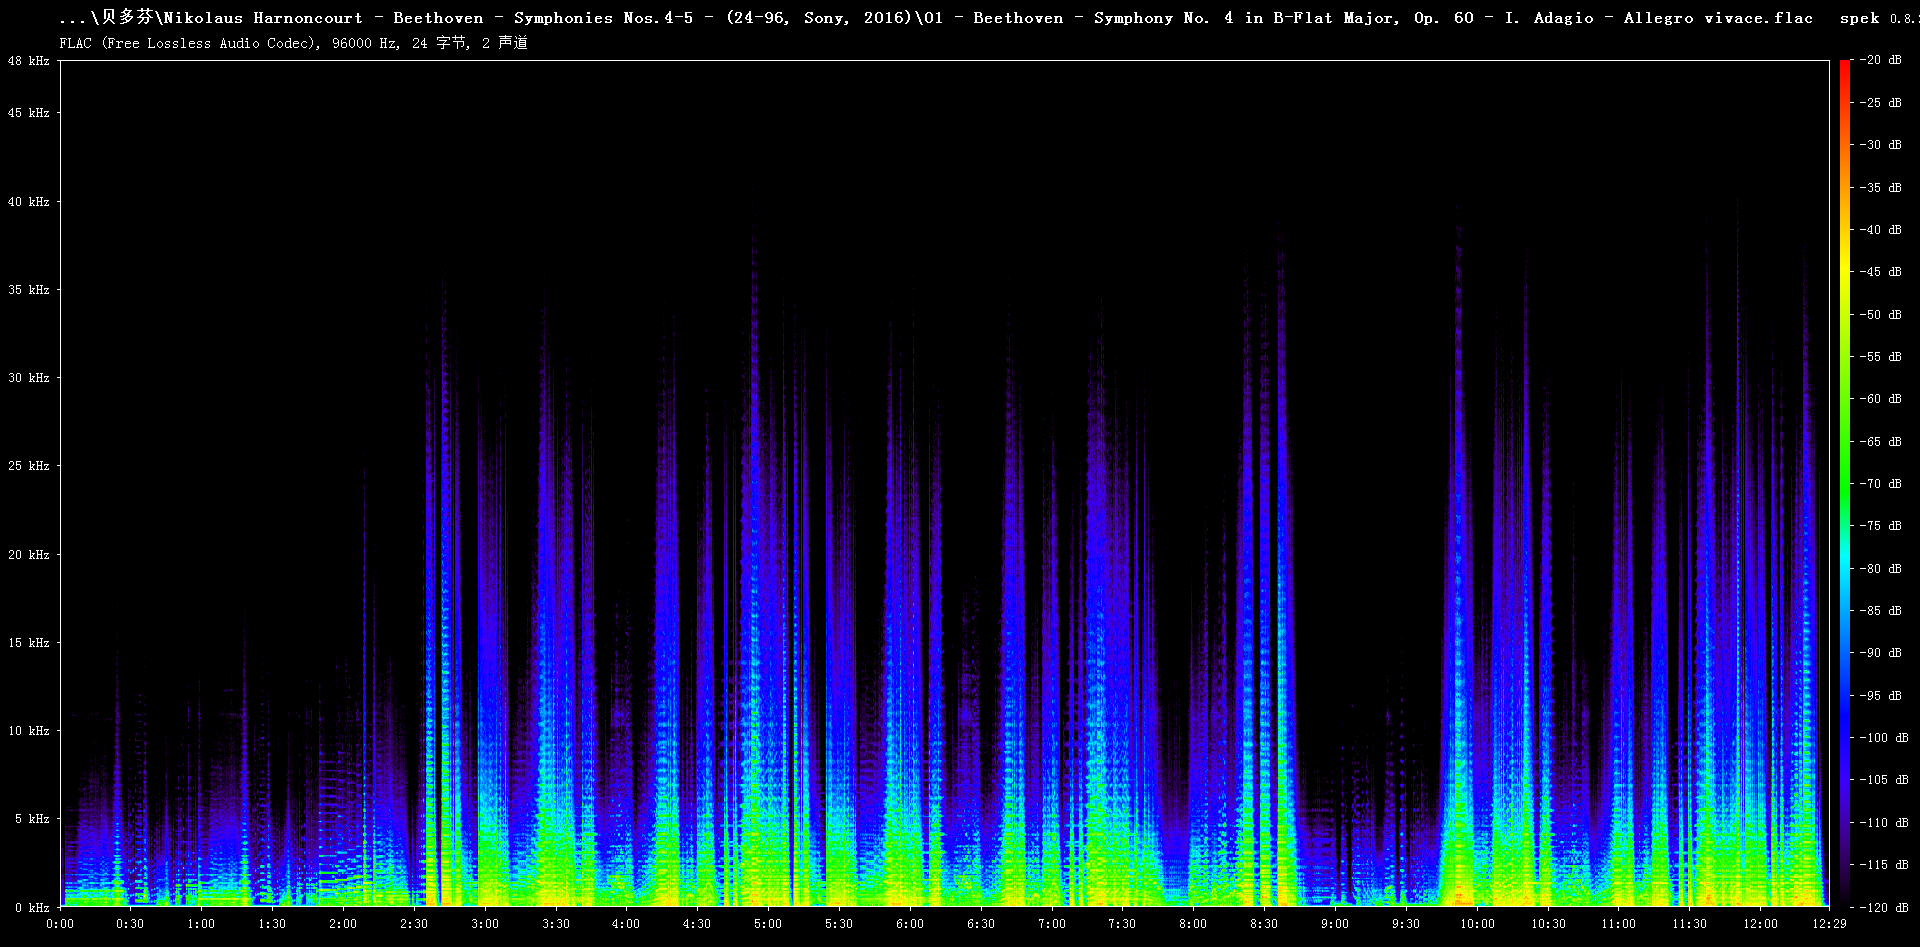Click the -100 dB scale label
Screen dimensions: 1920x947
pos(1884,738)
